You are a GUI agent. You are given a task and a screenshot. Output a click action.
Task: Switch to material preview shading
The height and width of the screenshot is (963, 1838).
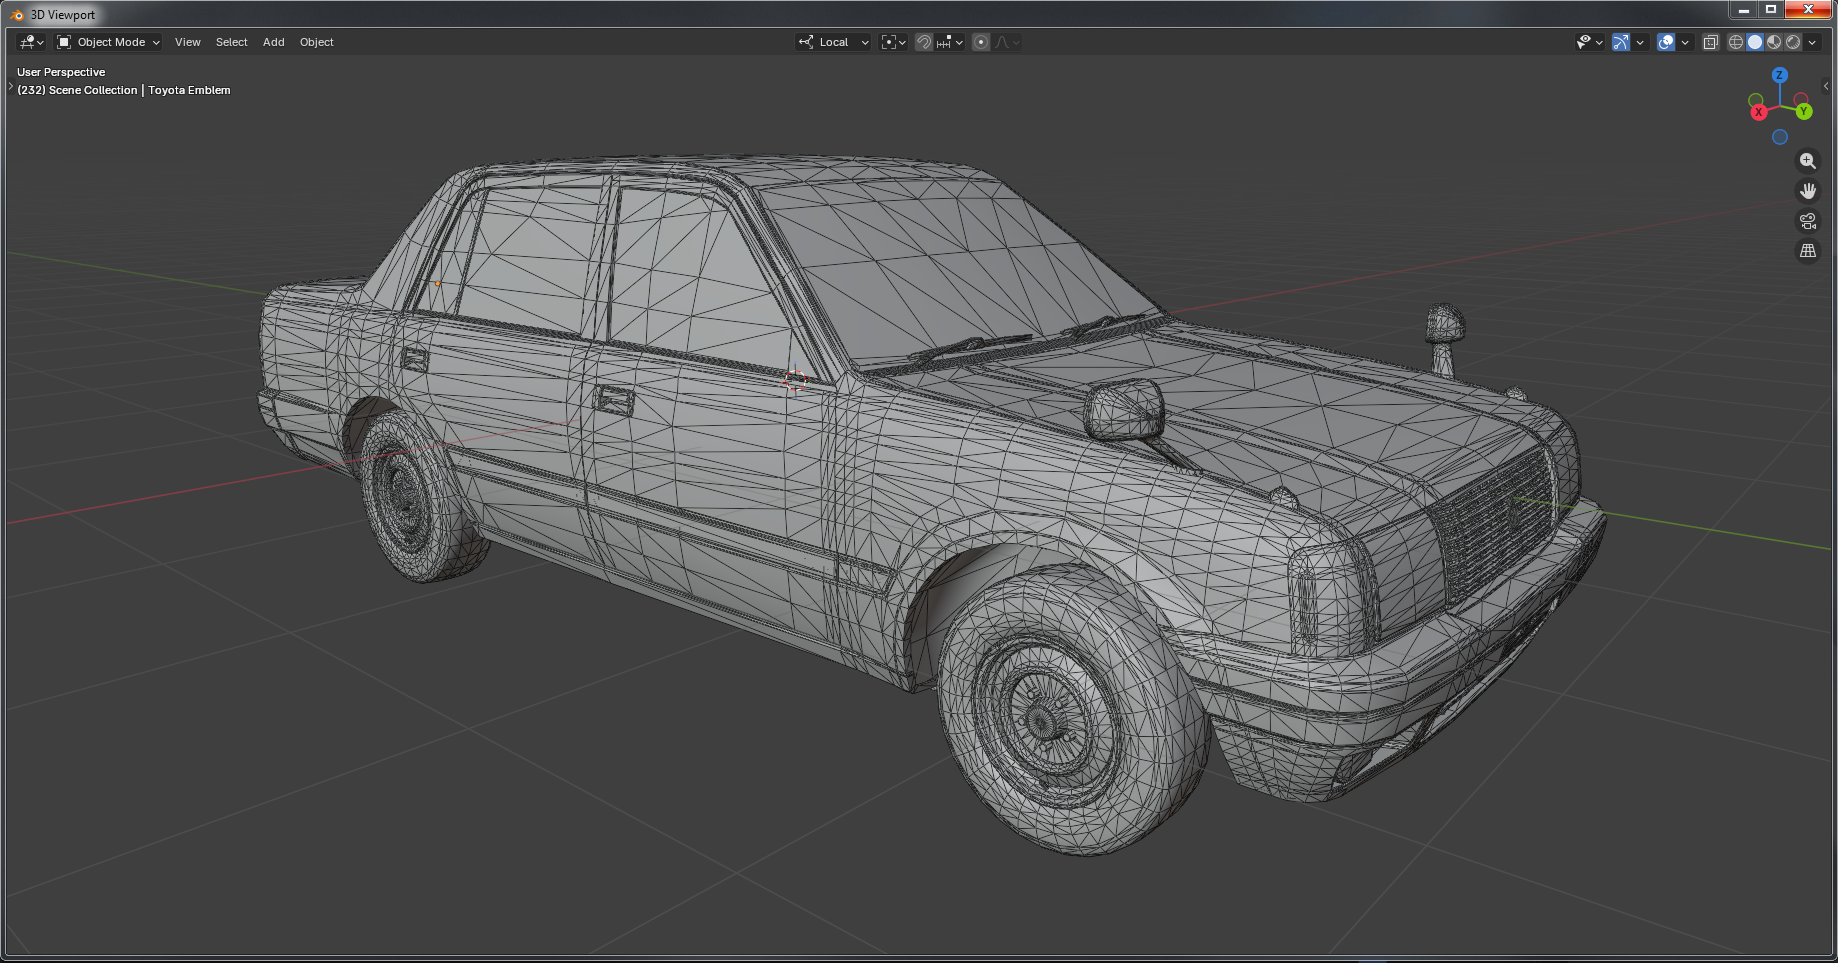[x=1774, y=42]
